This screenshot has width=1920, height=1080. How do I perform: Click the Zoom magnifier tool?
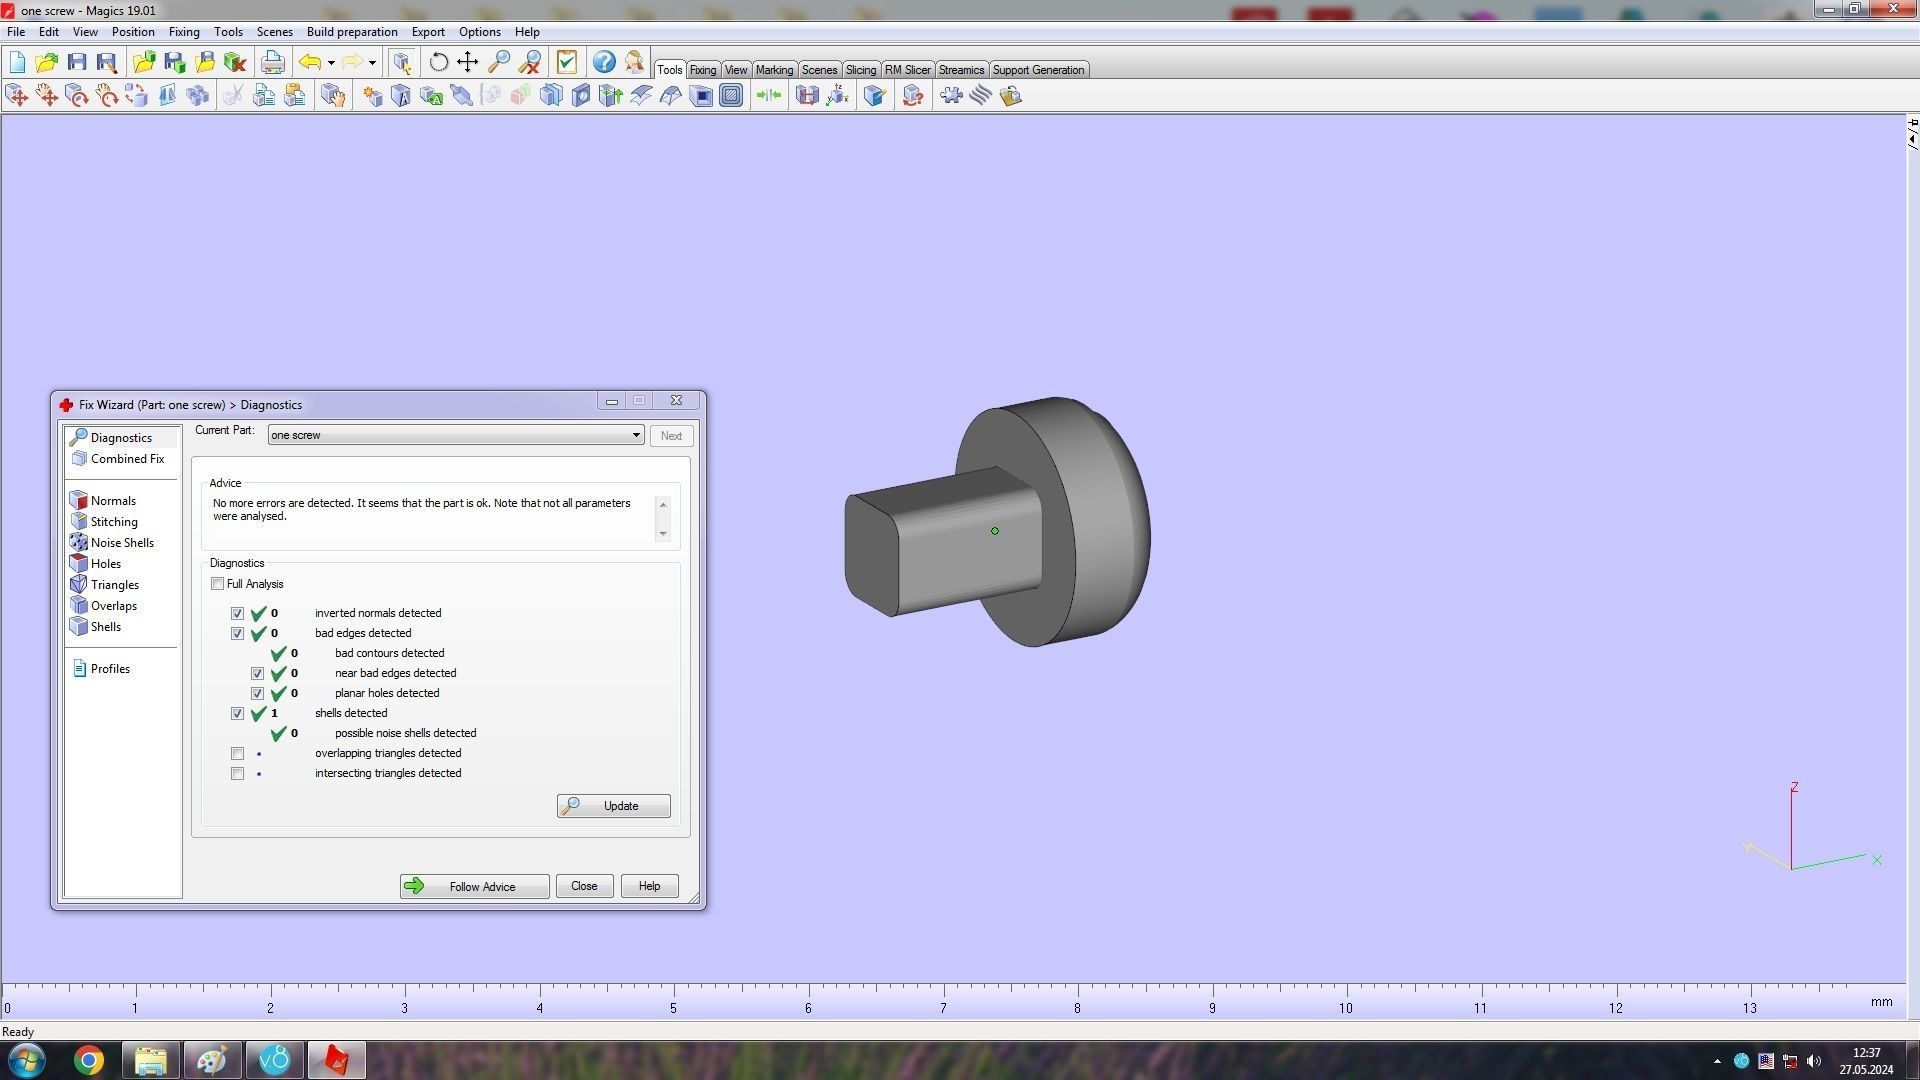[499, 62]
